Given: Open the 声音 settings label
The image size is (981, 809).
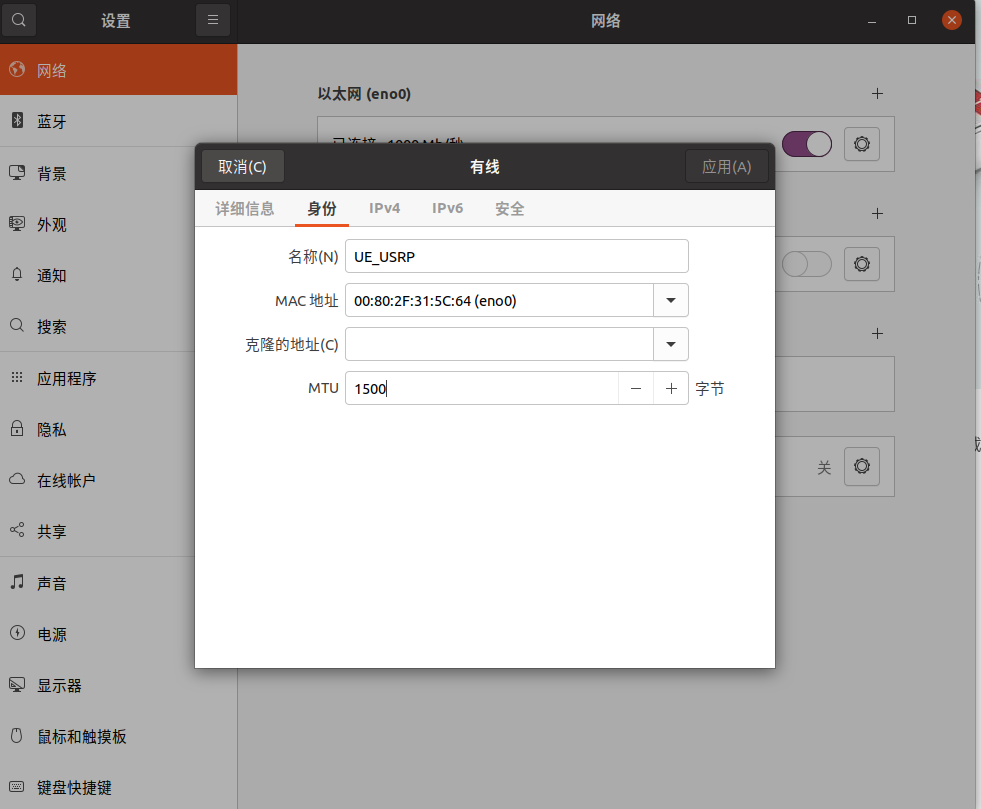Looking at the screenshot, I should click(52, 583).
